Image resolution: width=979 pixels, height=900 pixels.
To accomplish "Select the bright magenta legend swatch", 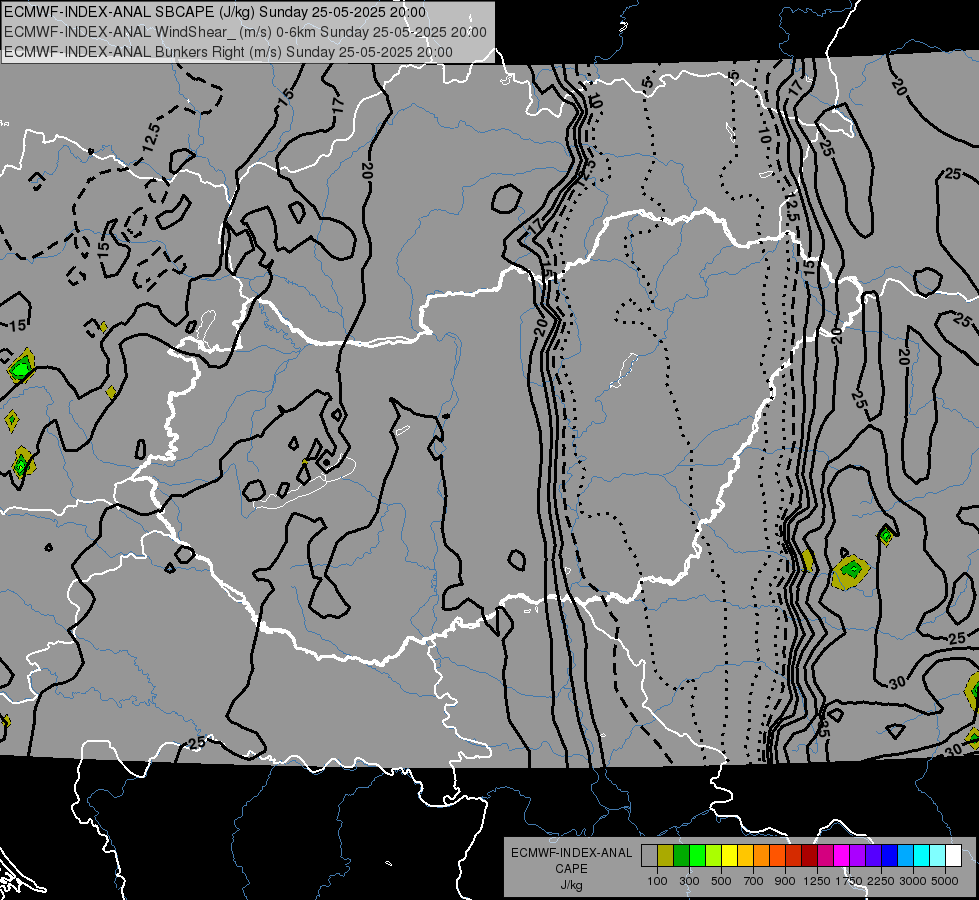I will 842,856.
